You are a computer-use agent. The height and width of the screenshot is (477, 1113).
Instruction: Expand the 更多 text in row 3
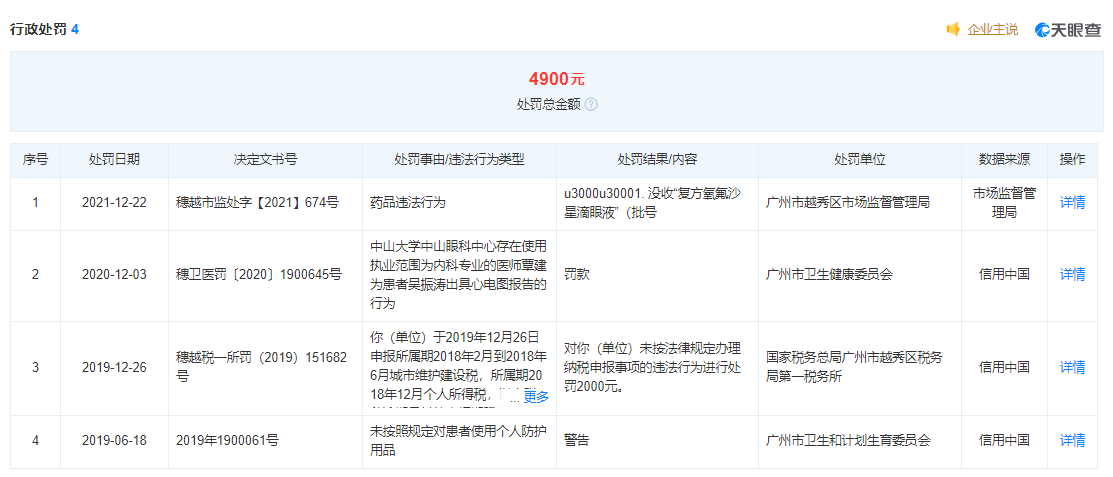coord(536,396)
